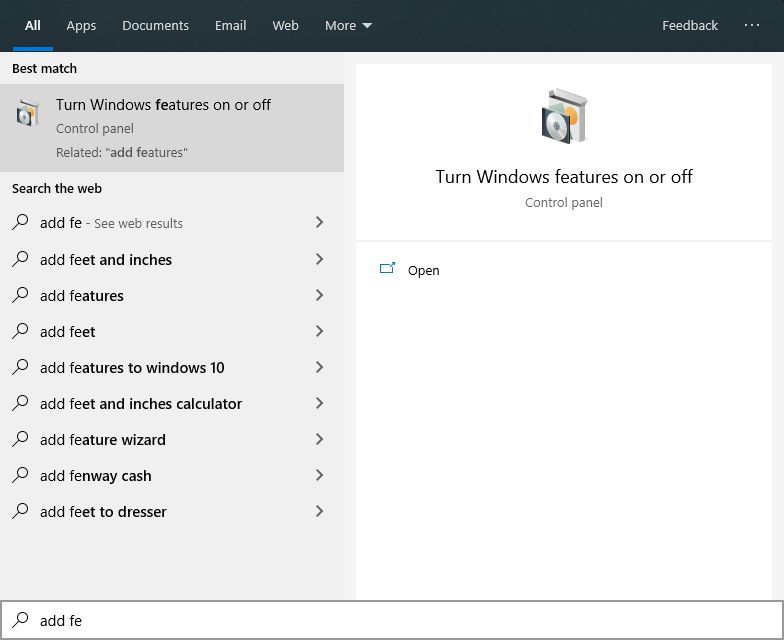Click magnifier icon beside 'add feature wizard'
This screenshot has height=640, width=784.
(20, 438)
